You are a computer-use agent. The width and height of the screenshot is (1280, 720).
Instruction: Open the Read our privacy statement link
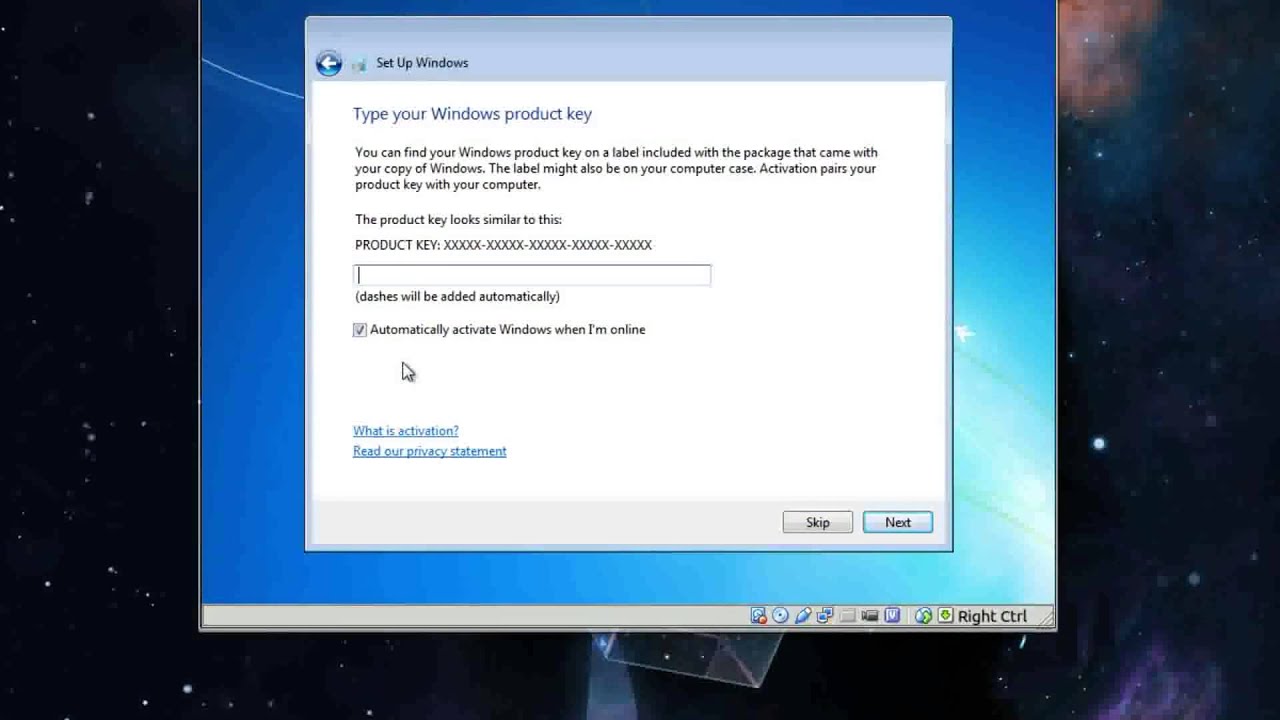pos(430,451)
